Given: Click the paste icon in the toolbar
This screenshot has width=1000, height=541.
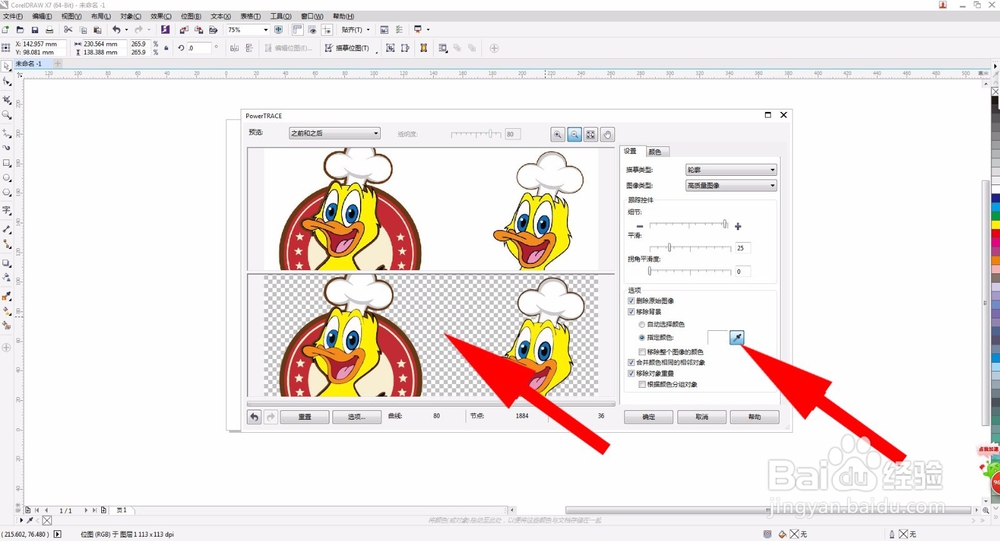Looking at the screenshot, I should [x=98, y=29].
